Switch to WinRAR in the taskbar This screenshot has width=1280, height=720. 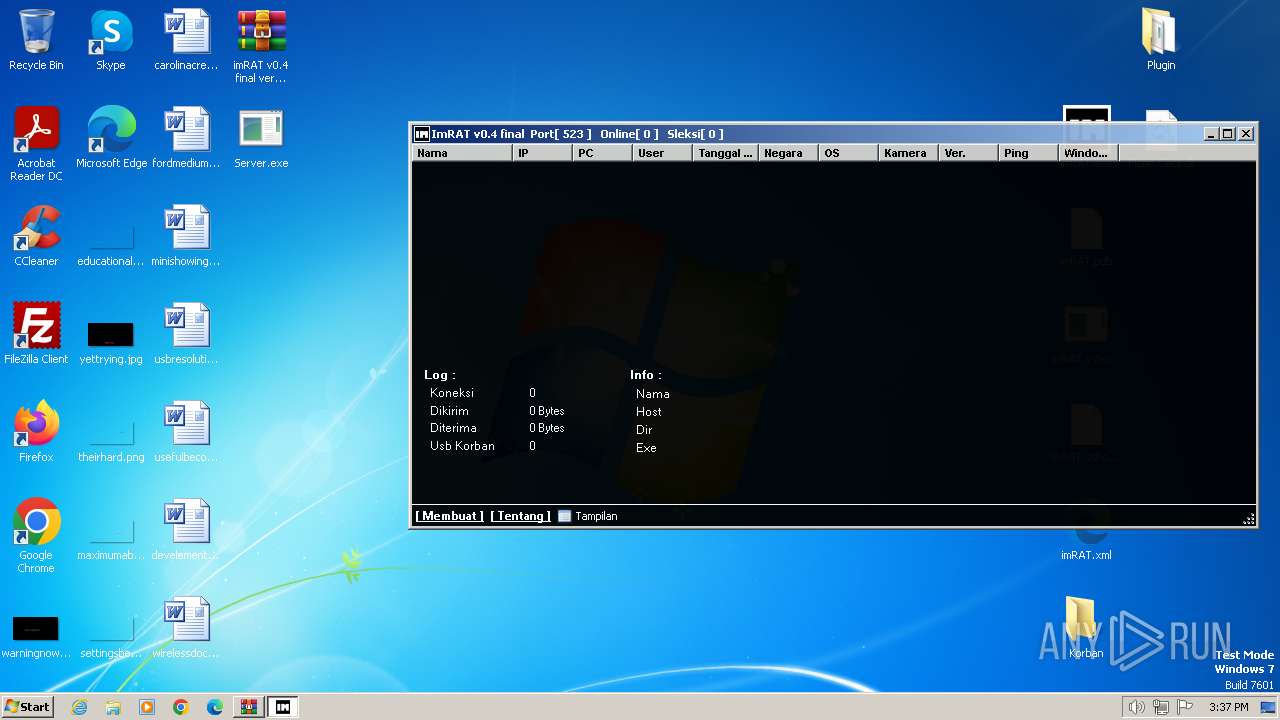click(x=248, y=707)
